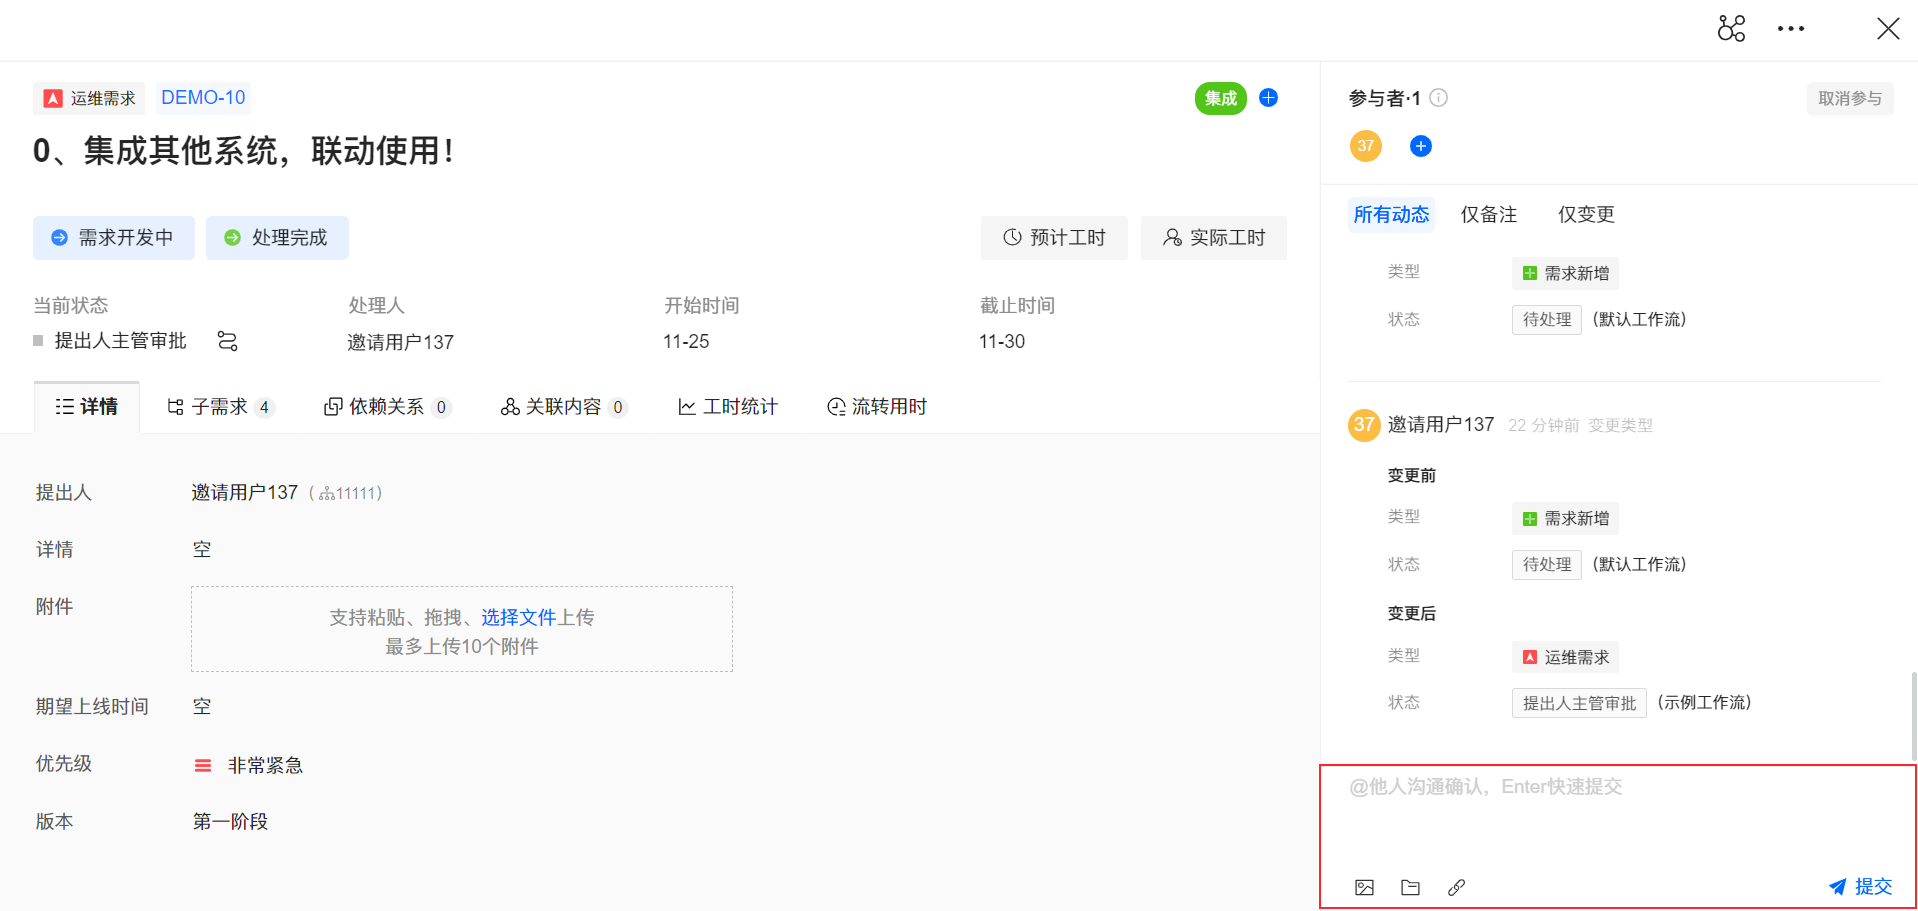Add a new tag with plus icon next to 集成
Image resolution: width=1918 pixels, height=911 pixels.
1268,98
